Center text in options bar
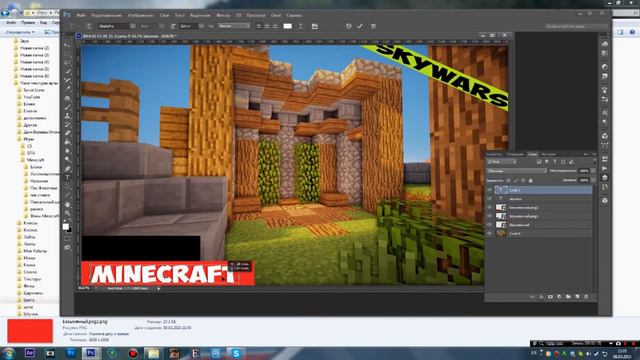Image resolution: width=640 pixels, height=360 pixels. 267,26
